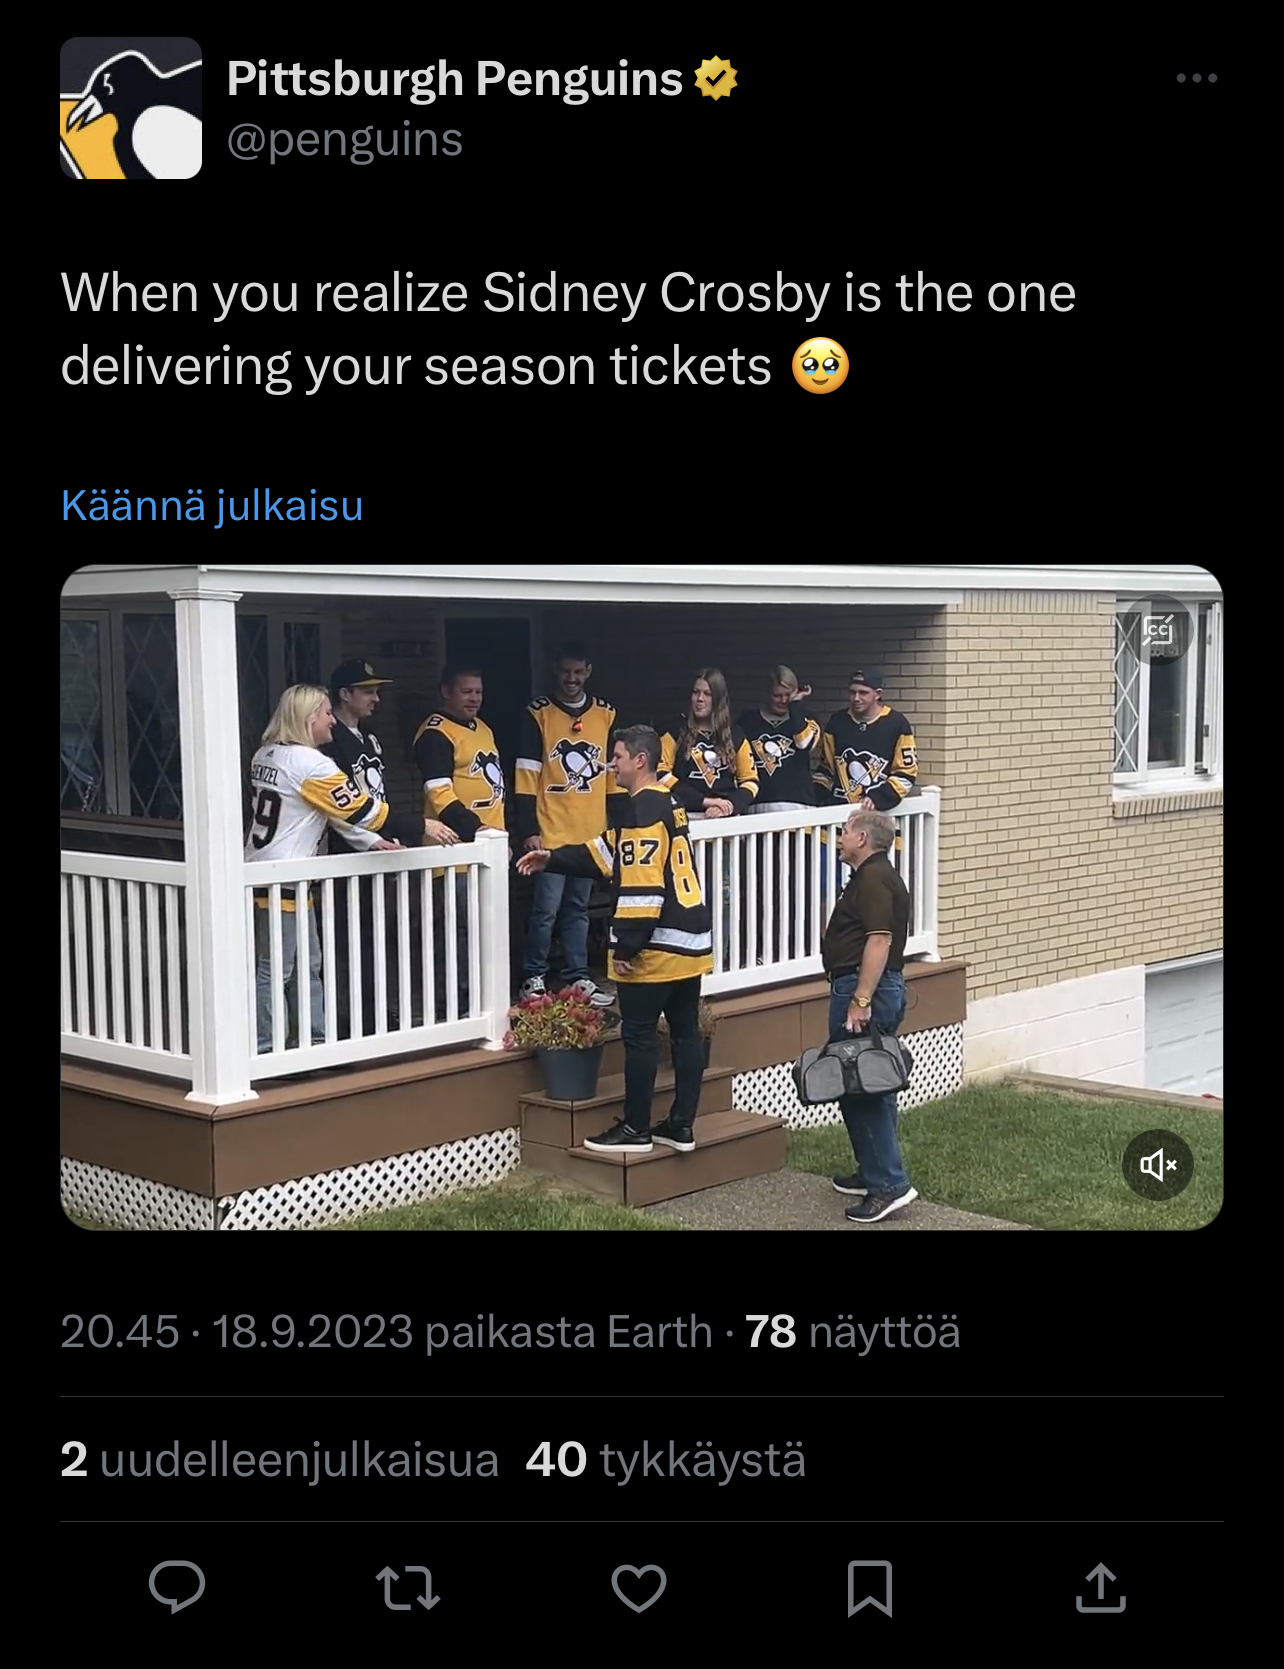Translate post via Käännä julkaisu
Viewport: 1284px width, 1669px height.
[x=212, y=505]
